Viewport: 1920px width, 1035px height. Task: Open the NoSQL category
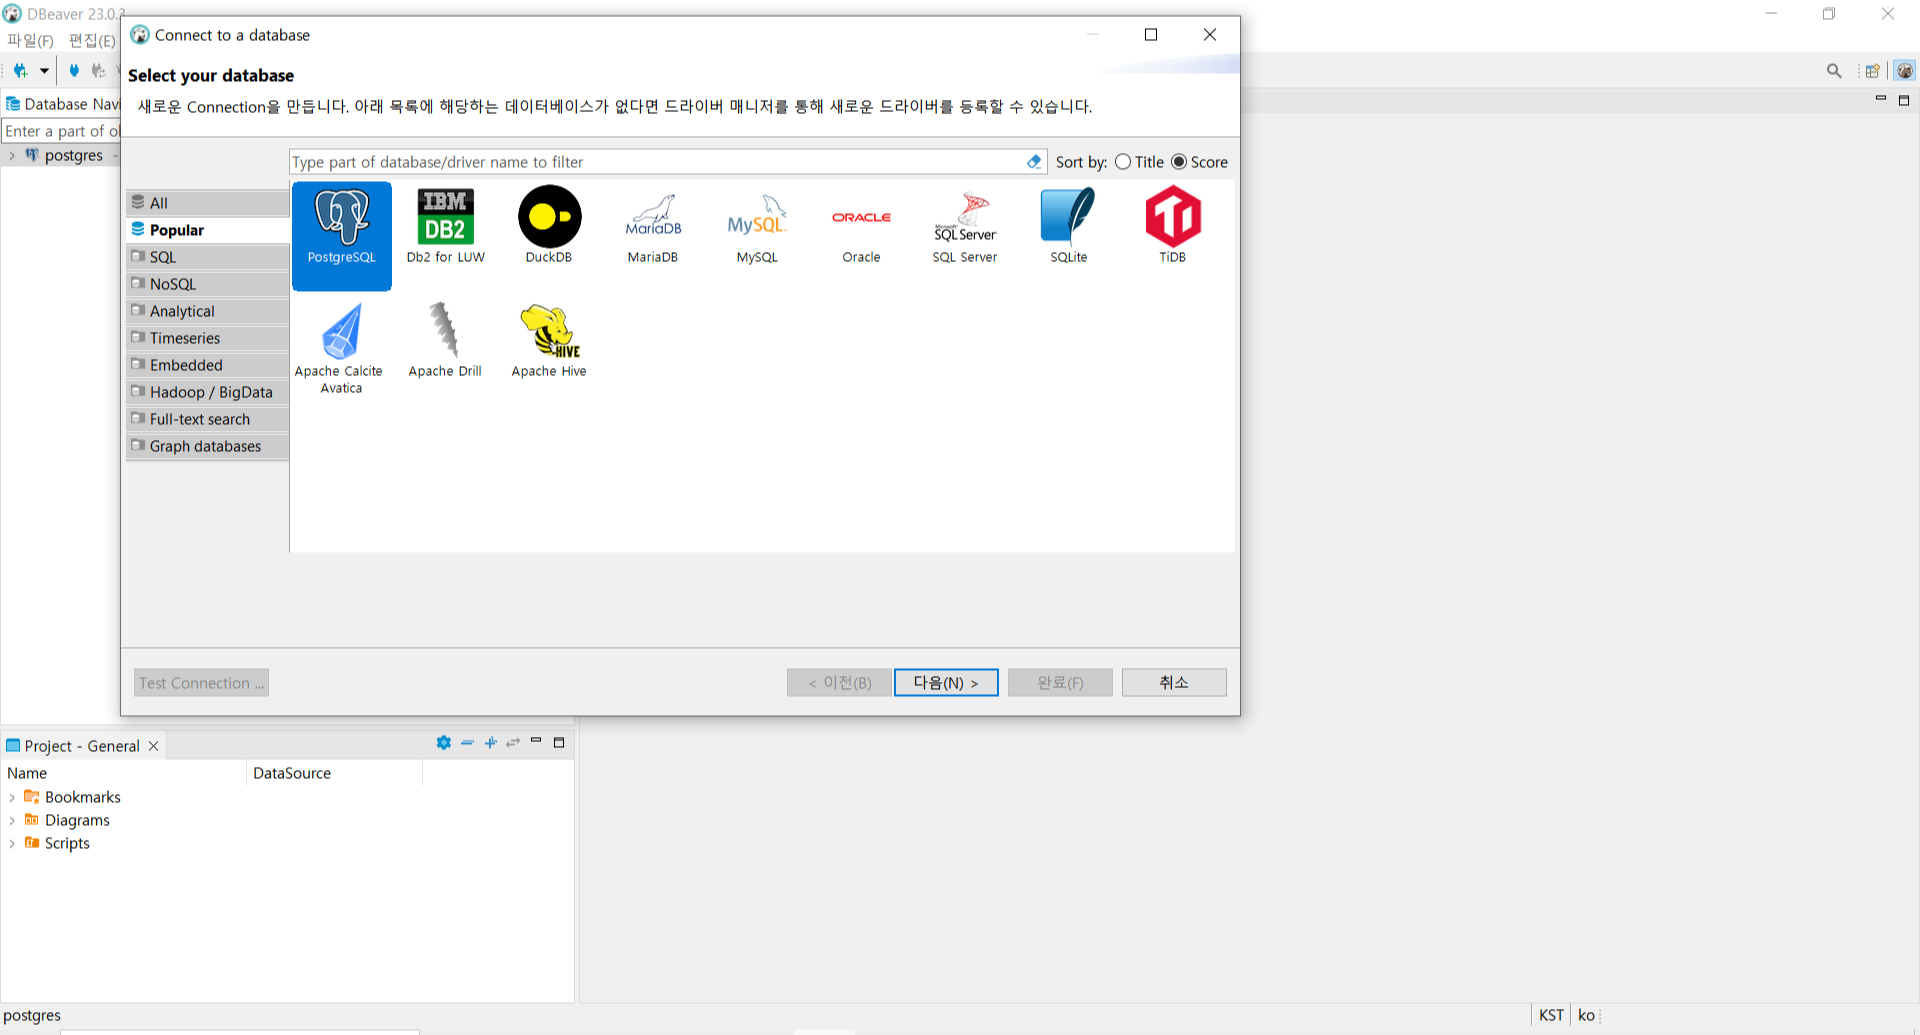click(208, 284)
